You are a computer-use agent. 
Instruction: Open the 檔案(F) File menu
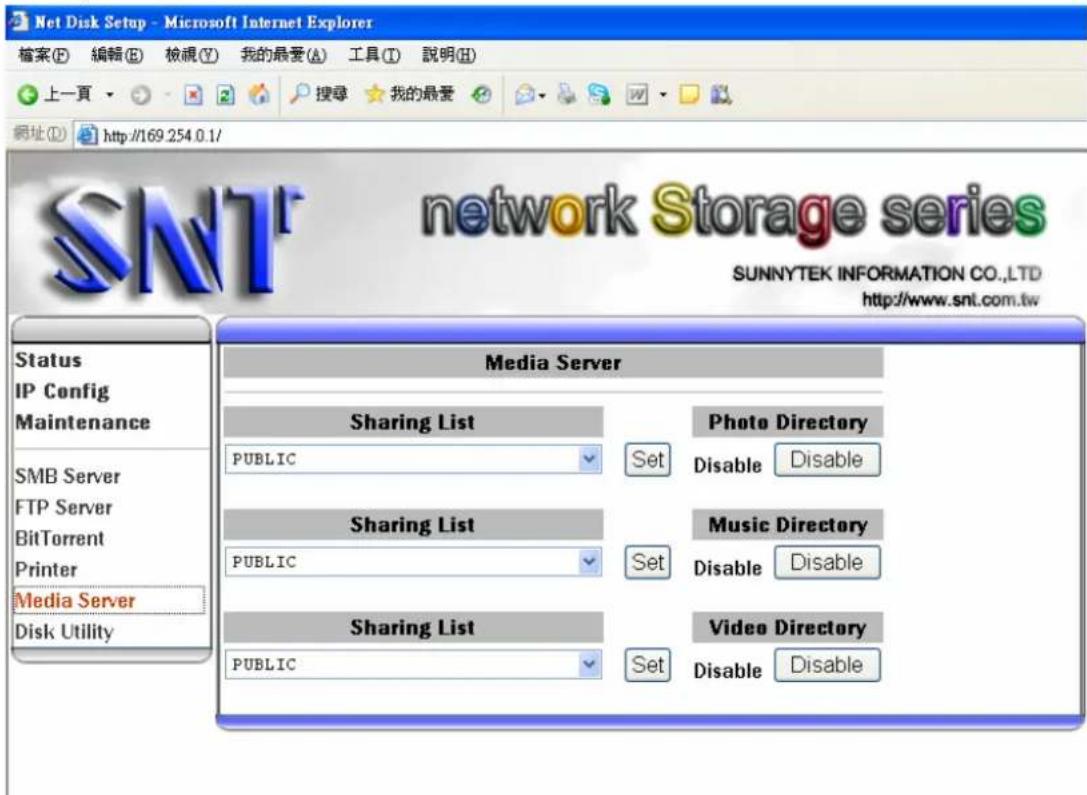click(x=44, y=55)
